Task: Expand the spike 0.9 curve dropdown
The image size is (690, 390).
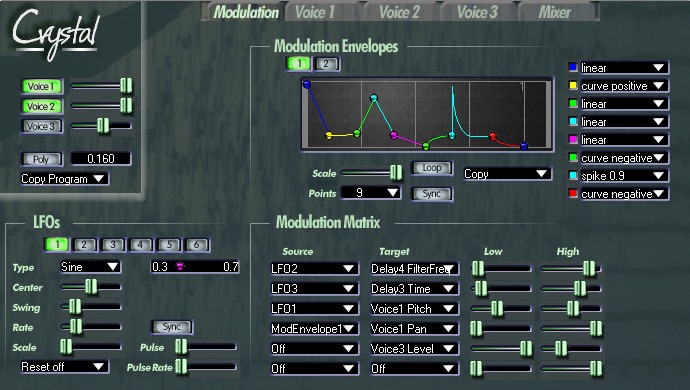Action: point(624,176)
